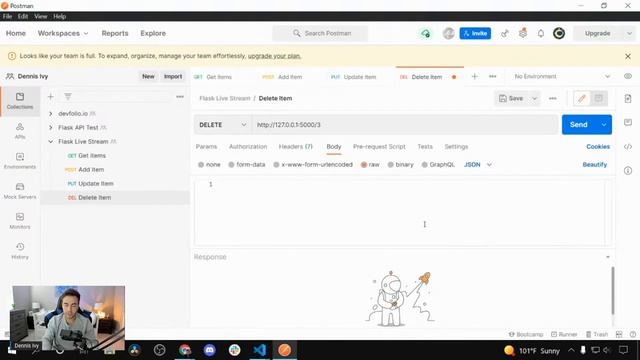Click the environment quick look eye icon
The image size is (640, 360).
pyautogui.click(x=628, y=76)
